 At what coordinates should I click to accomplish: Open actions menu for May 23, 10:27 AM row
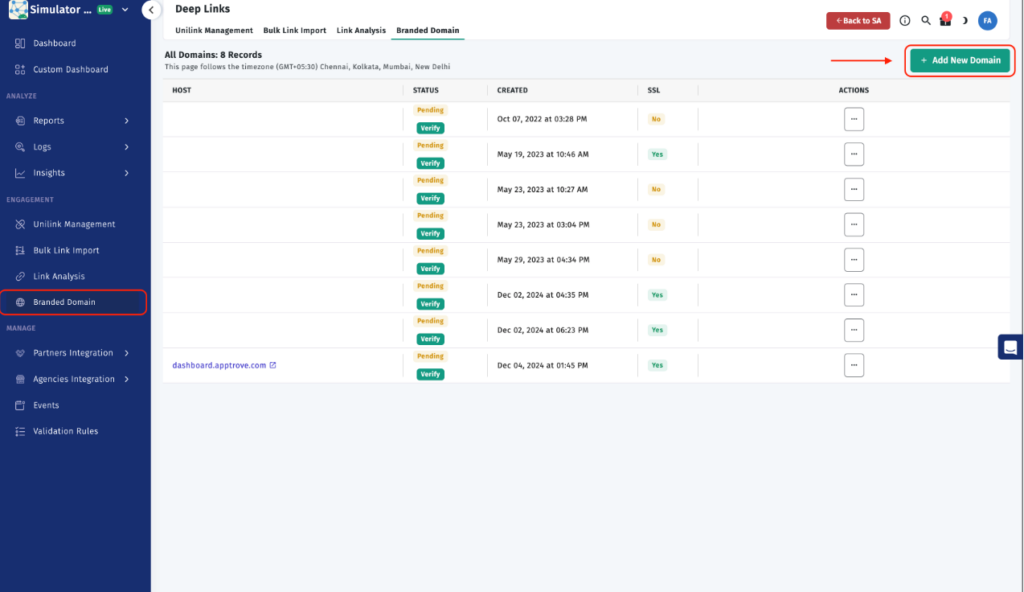point(854,189)
